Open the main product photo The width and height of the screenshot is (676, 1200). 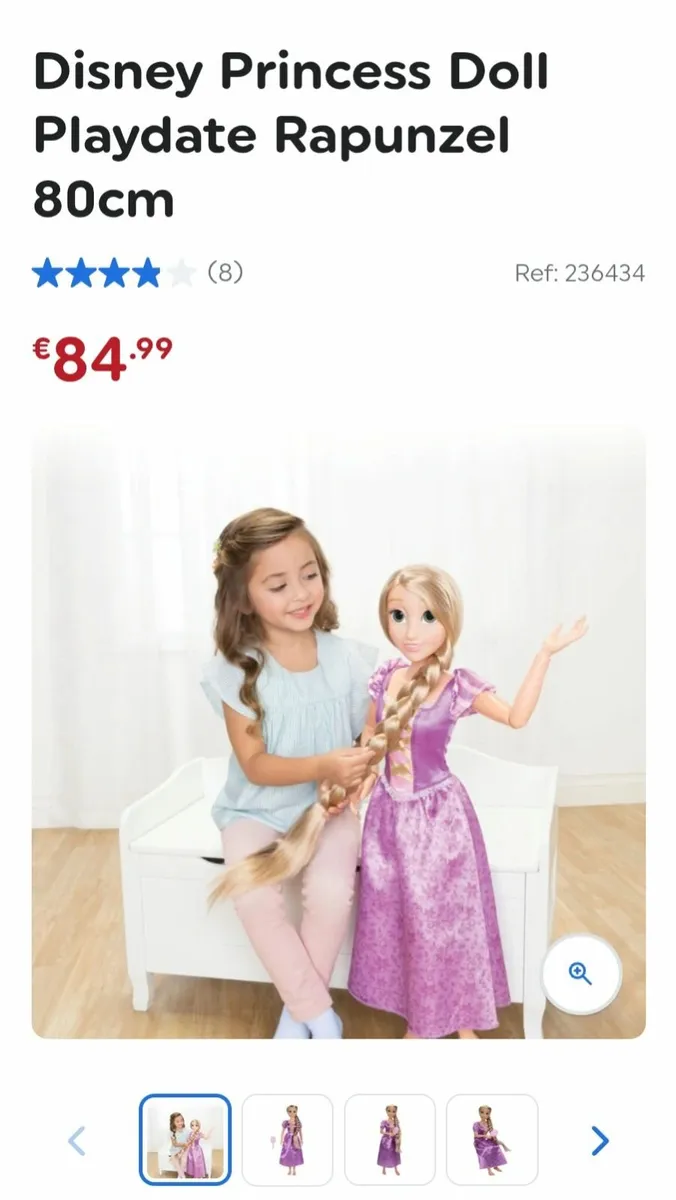coord(338,732)
